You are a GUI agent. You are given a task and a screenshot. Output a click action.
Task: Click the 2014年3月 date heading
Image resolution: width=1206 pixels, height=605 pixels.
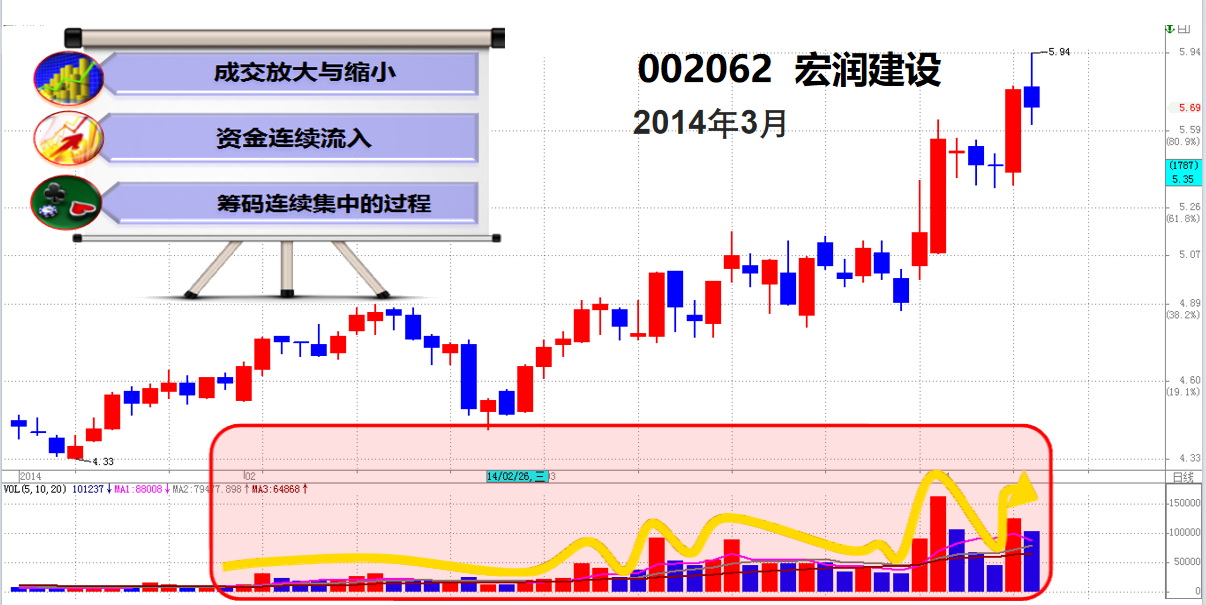coord(710,122)
